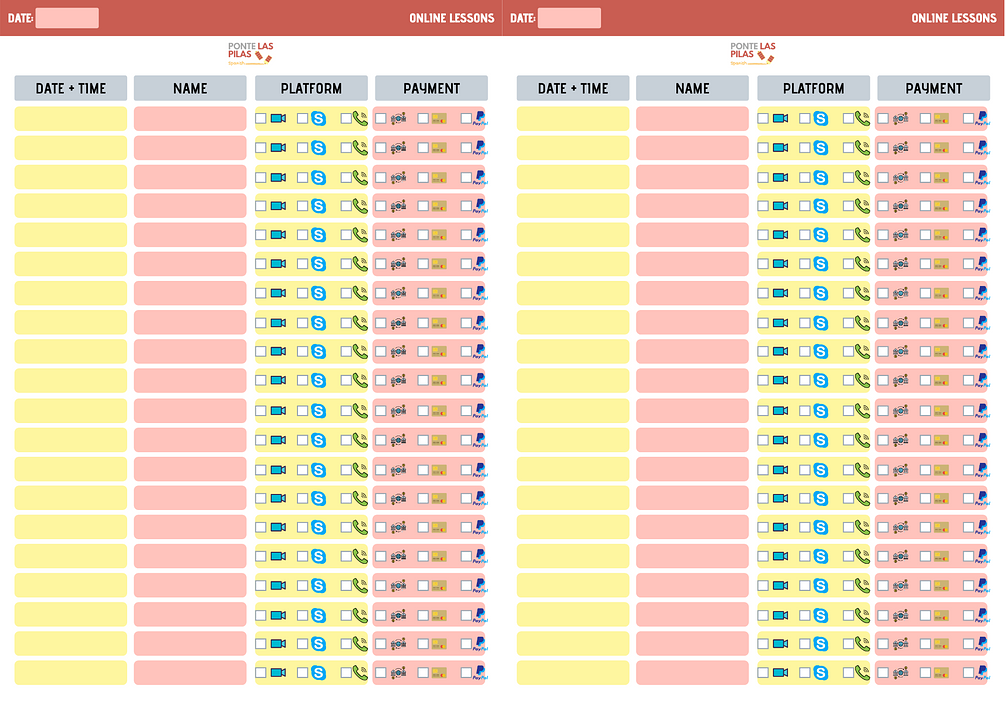Click ONLINE LESSONS title on the right page
1005x711 pixels.
954,18
